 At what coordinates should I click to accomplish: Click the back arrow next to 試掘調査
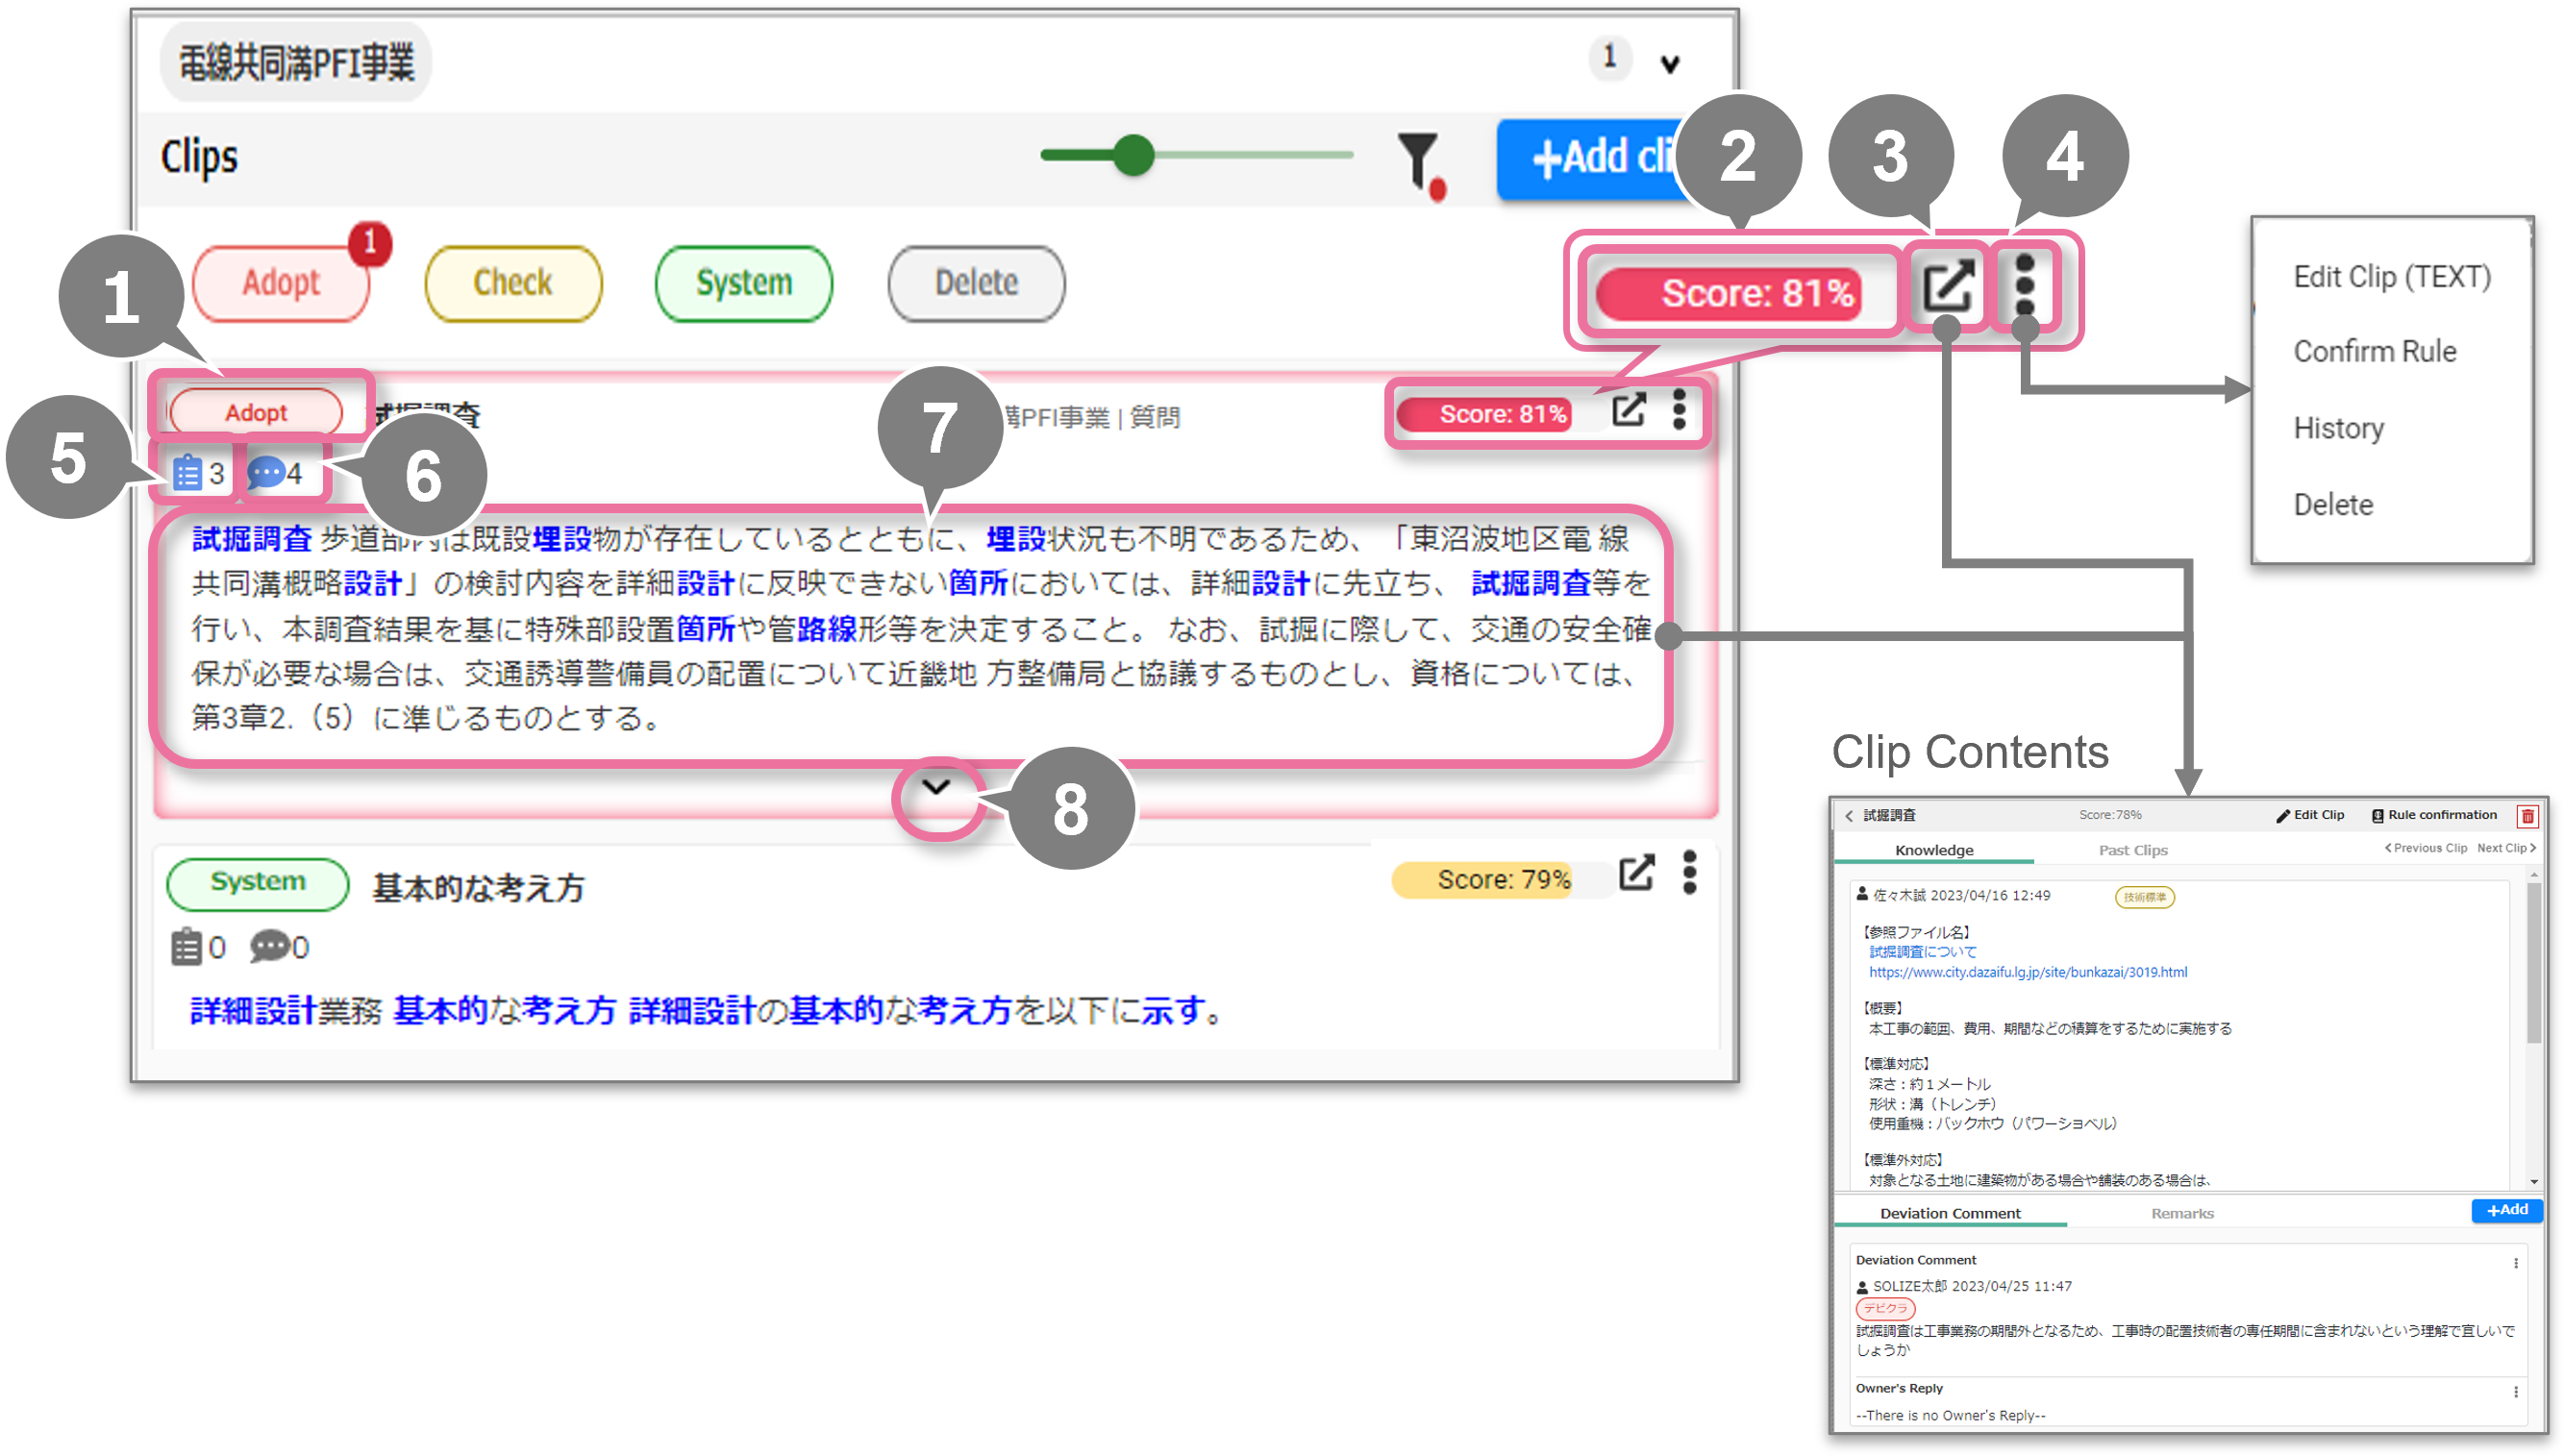pyautogui.click(x=1849, y=816)
